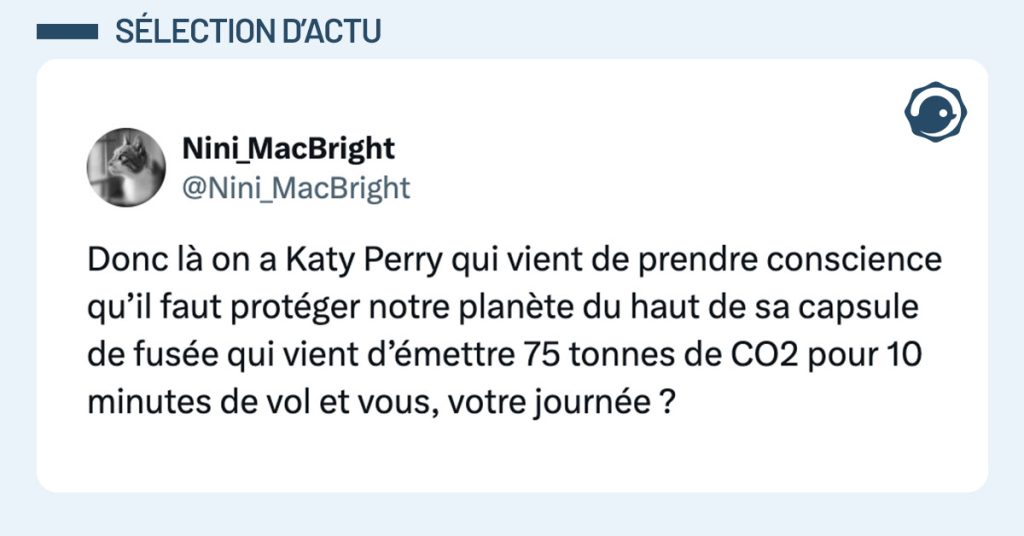Open the cat profile picture avatar
Viewport: 1024px width, 536px height.
point(126,167)
